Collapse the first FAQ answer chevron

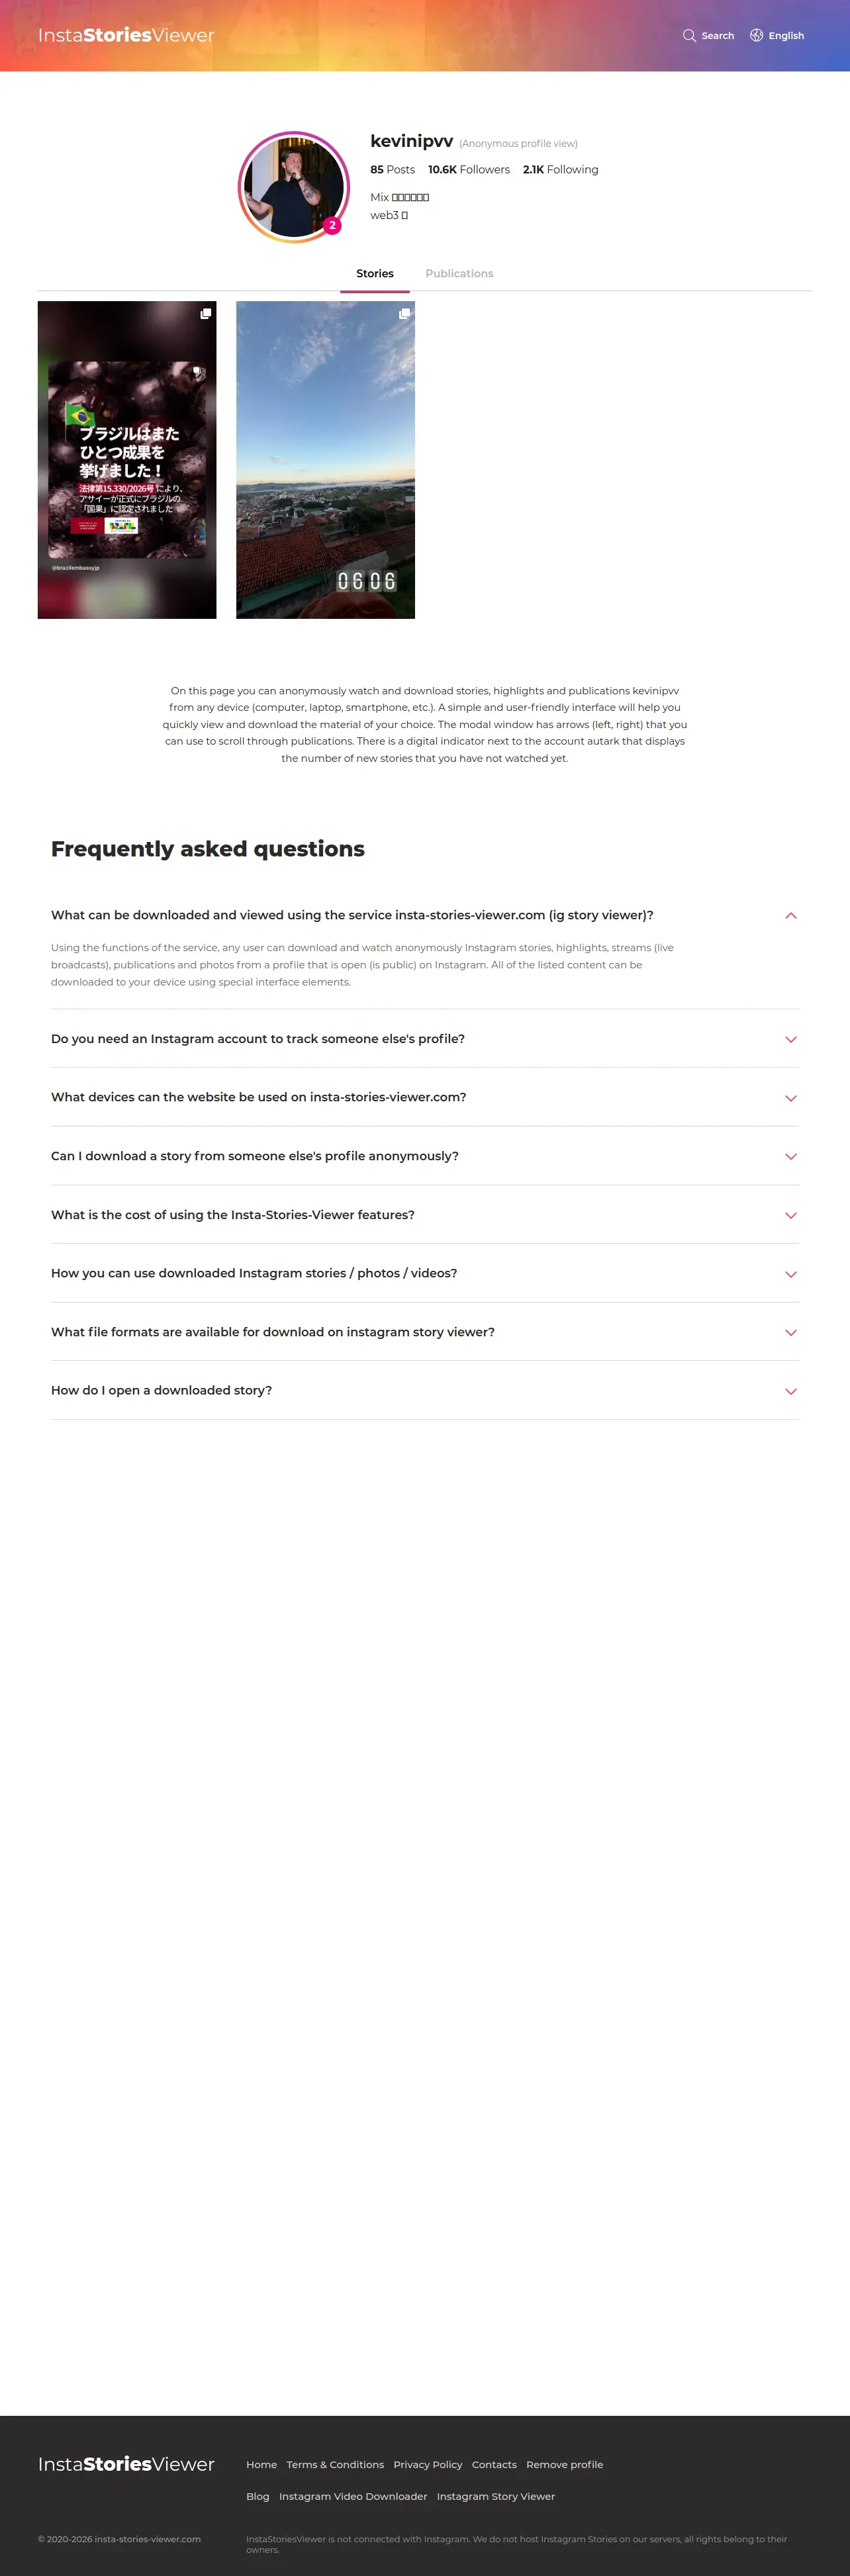(x=790, y=916)
